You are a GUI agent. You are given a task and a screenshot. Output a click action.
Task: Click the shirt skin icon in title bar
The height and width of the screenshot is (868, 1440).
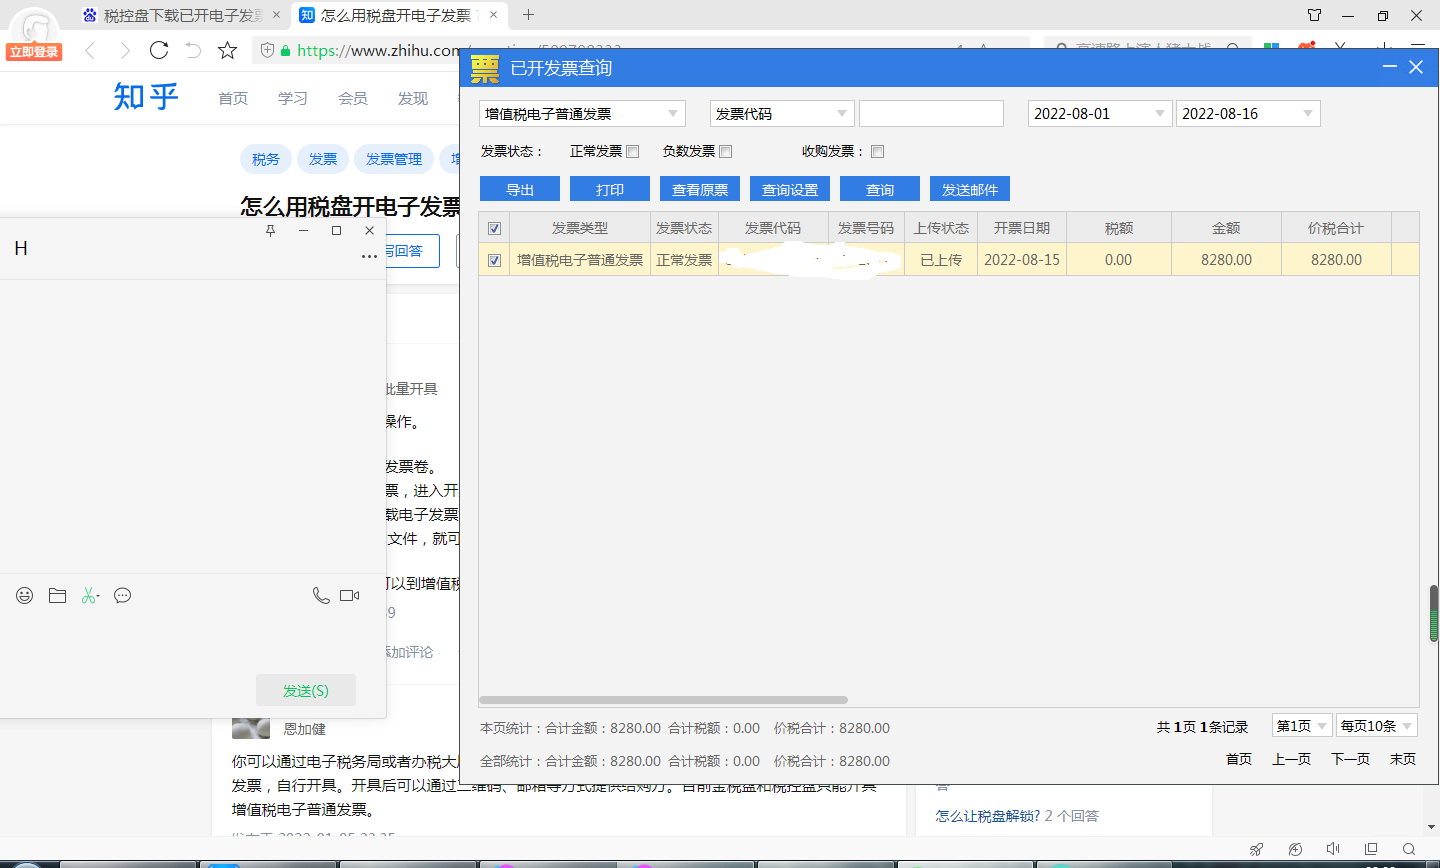coord(1315,15)
